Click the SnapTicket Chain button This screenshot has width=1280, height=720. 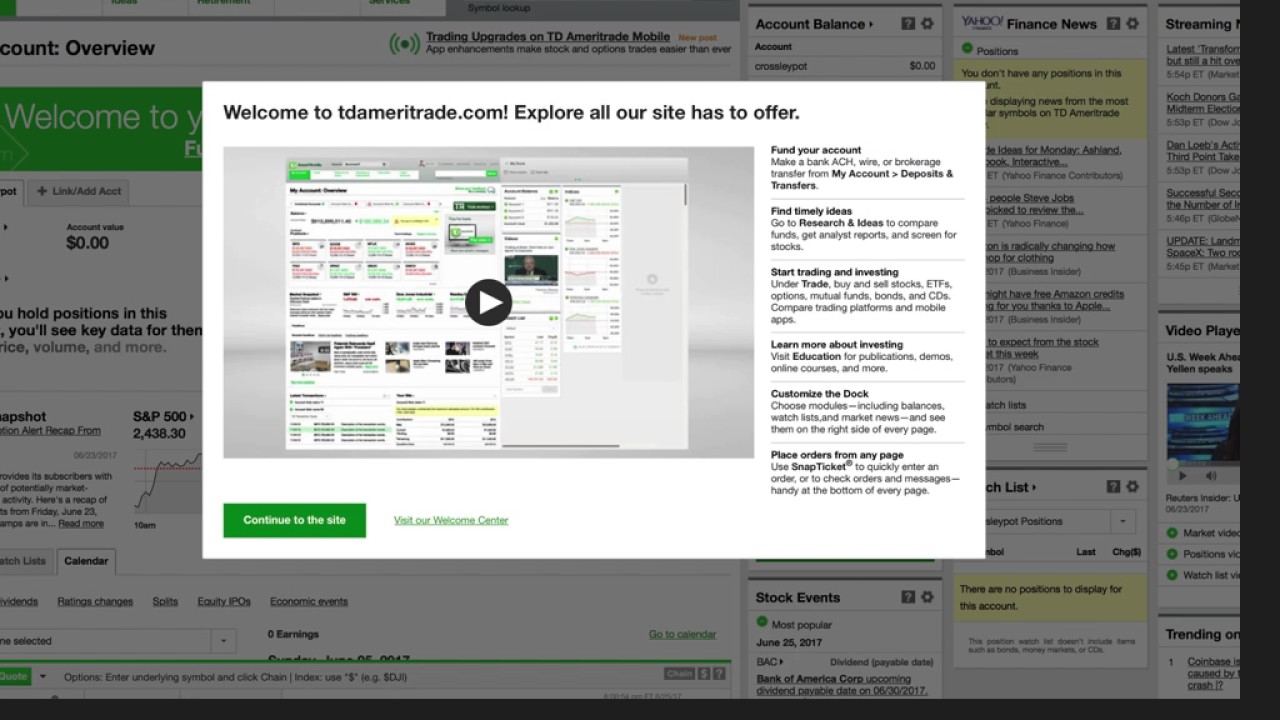[x=679, y=675]
